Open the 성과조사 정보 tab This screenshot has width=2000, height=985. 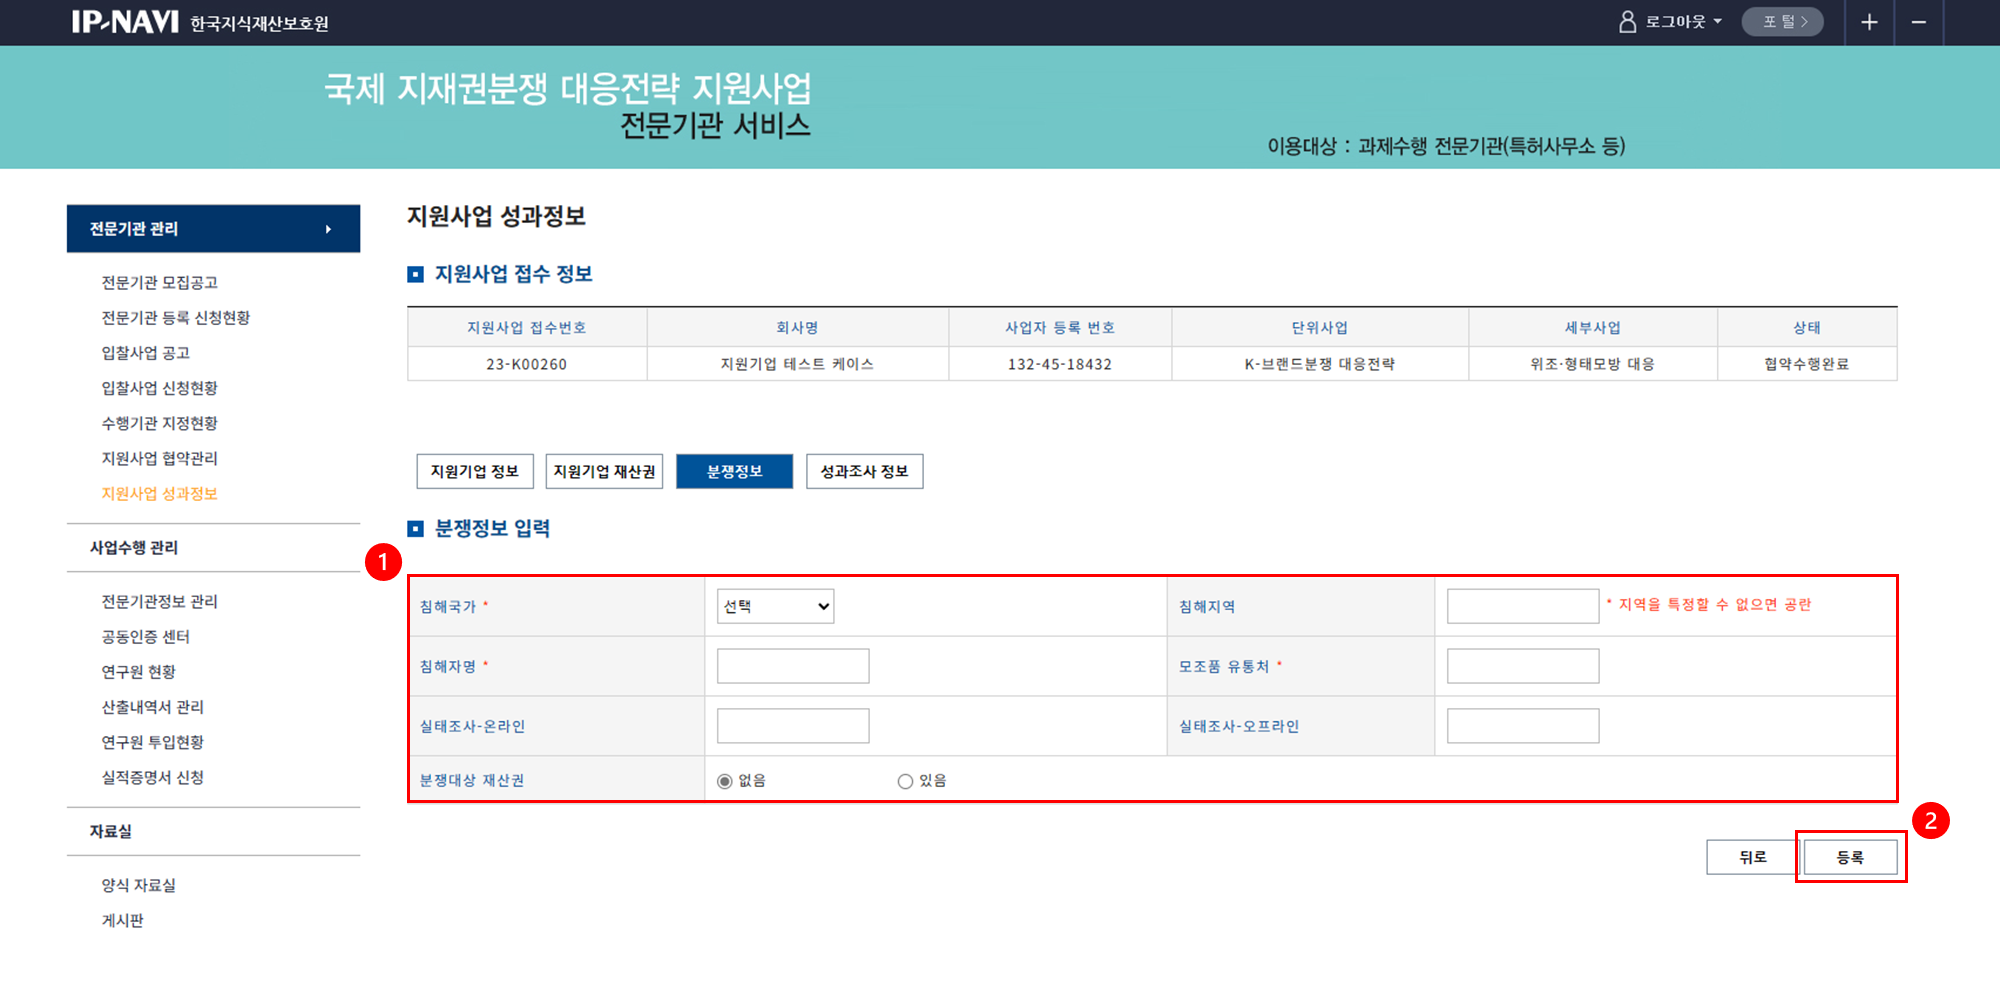(864, 471)
